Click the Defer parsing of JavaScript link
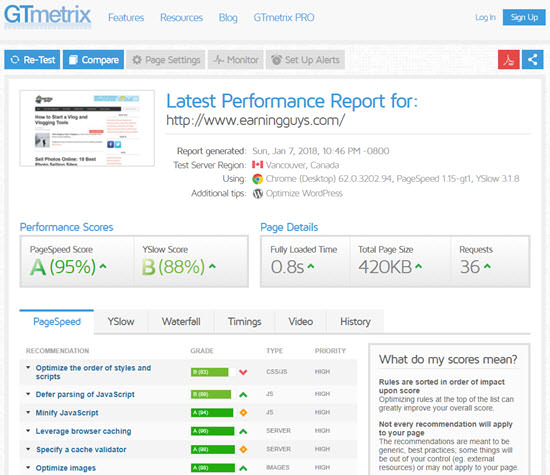Viewport: 550px width, 475px height. coord(85,395)
